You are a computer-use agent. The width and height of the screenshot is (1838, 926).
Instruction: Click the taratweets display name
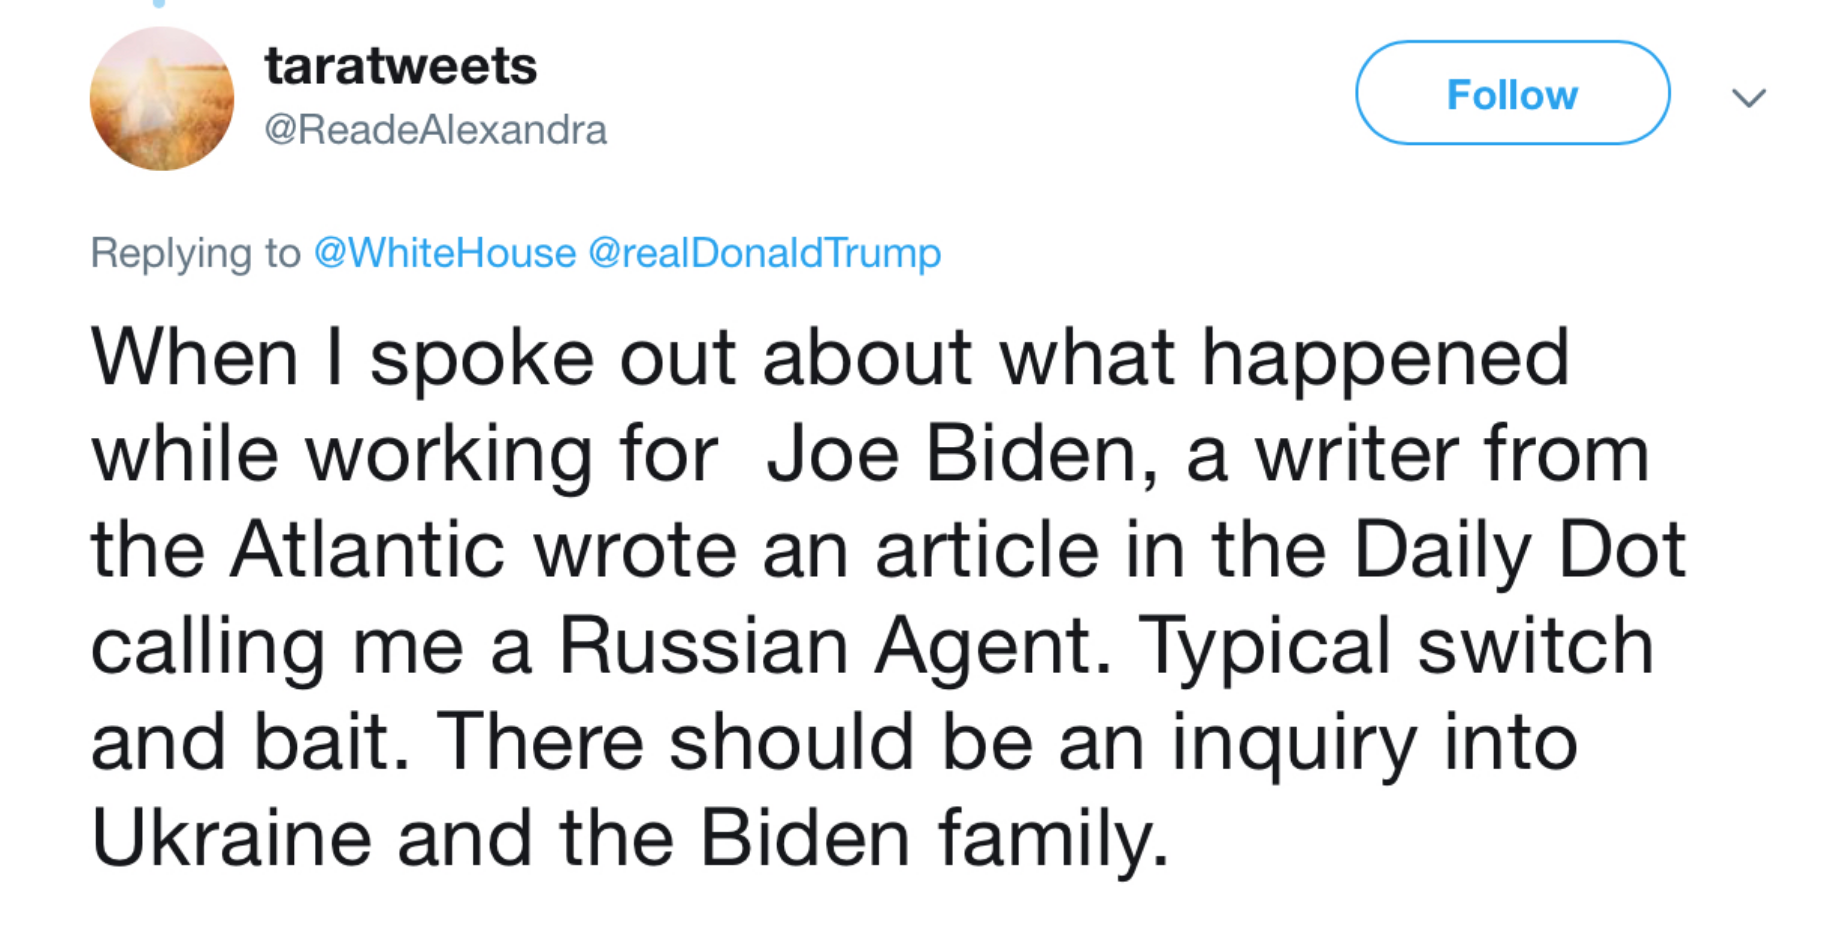(x=400, y=66)
